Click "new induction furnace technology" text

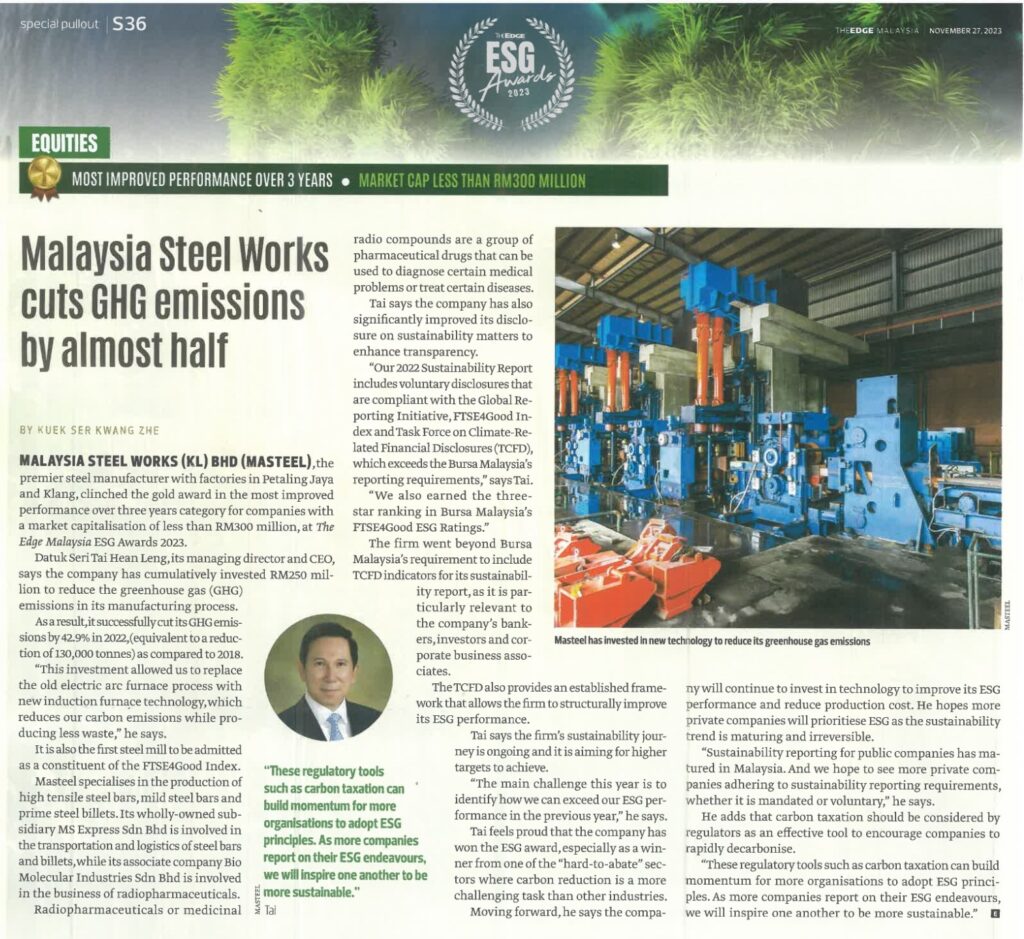(112, 702)
